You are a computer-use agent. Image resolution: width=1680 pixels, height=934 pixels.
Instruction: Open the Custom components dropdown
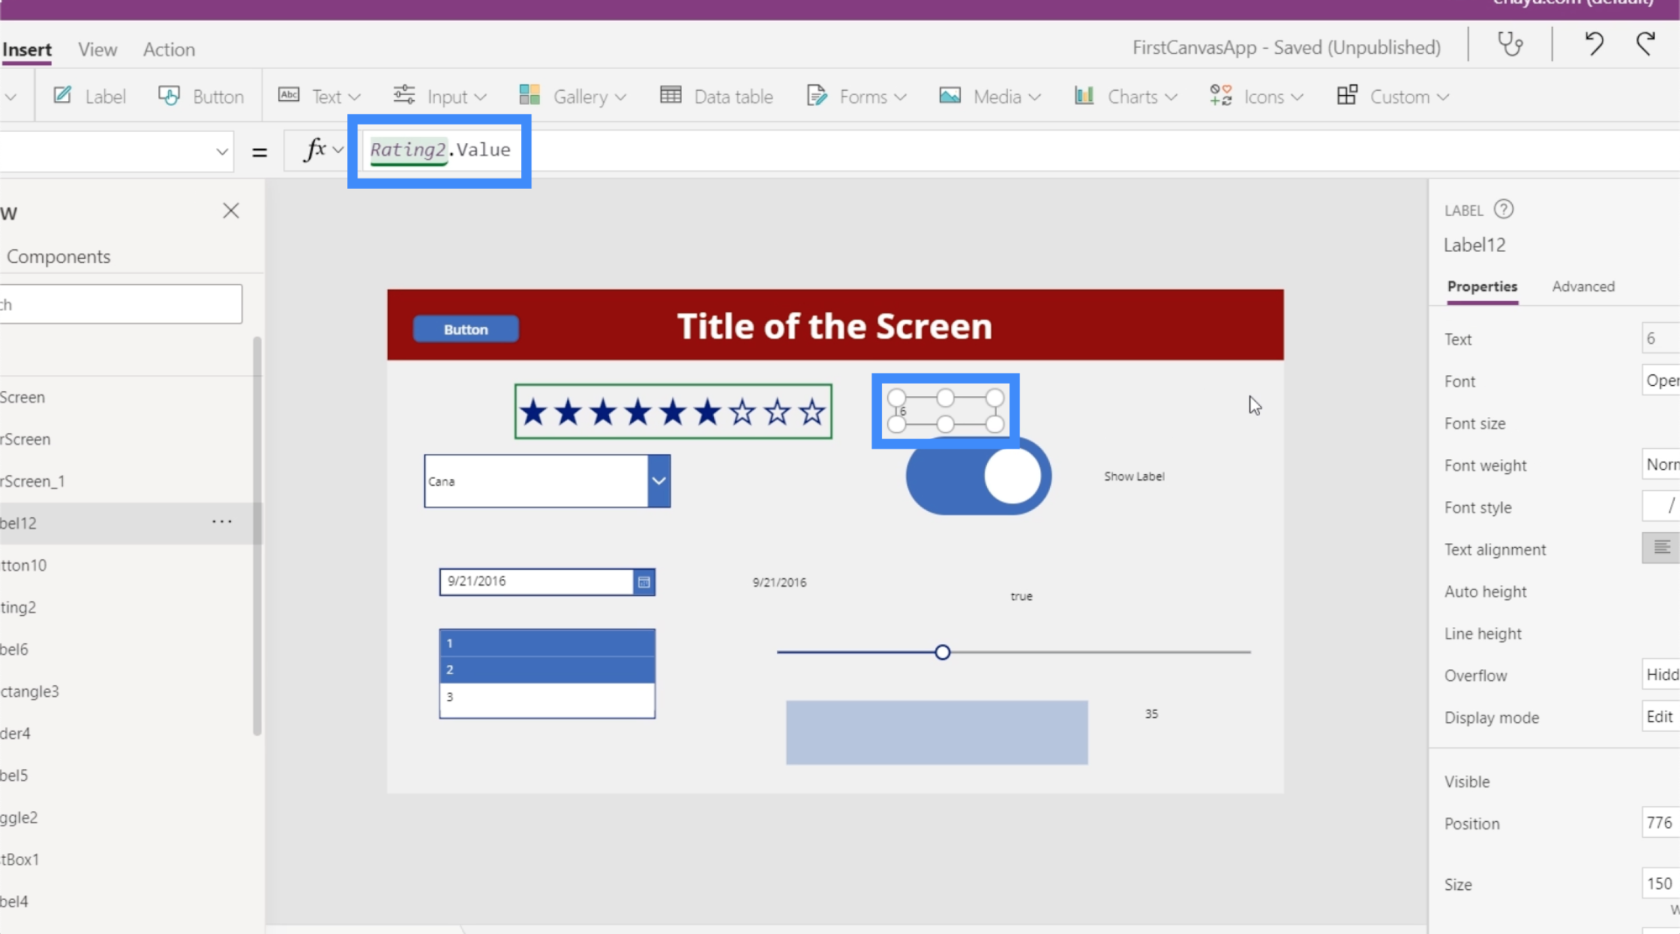[x=1393, y=96]
